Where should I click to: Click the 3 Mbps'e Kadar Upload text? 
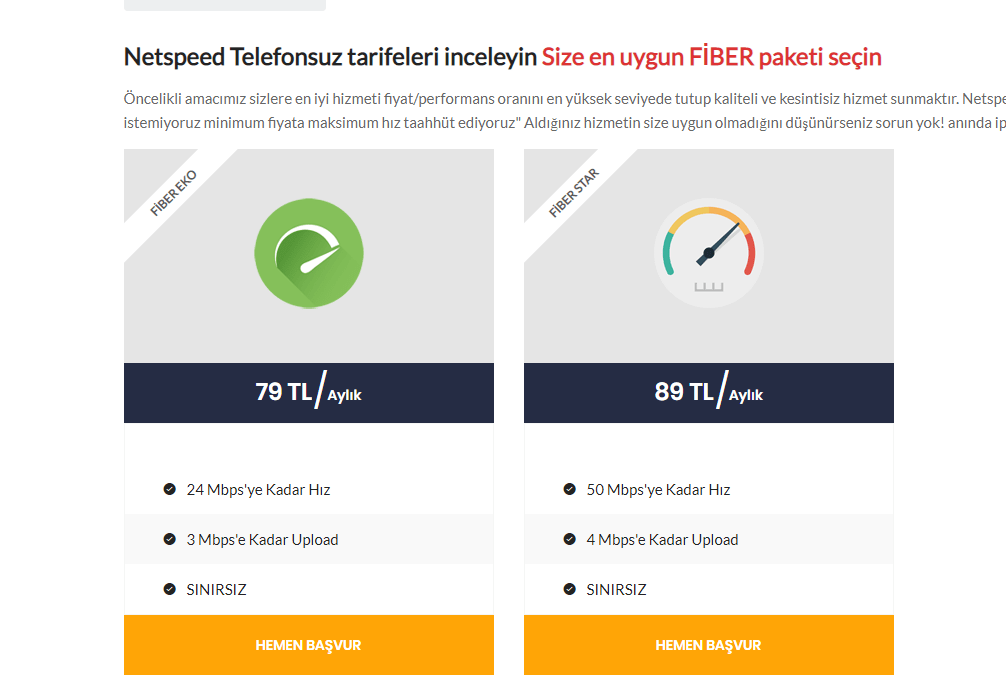coord(262,539)
